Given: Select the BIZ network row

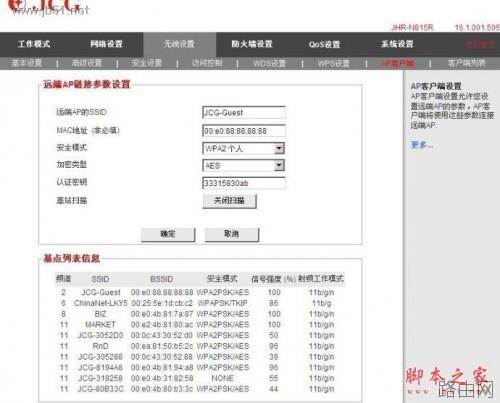Looking at the screenshot, I should tap(200, 314).
